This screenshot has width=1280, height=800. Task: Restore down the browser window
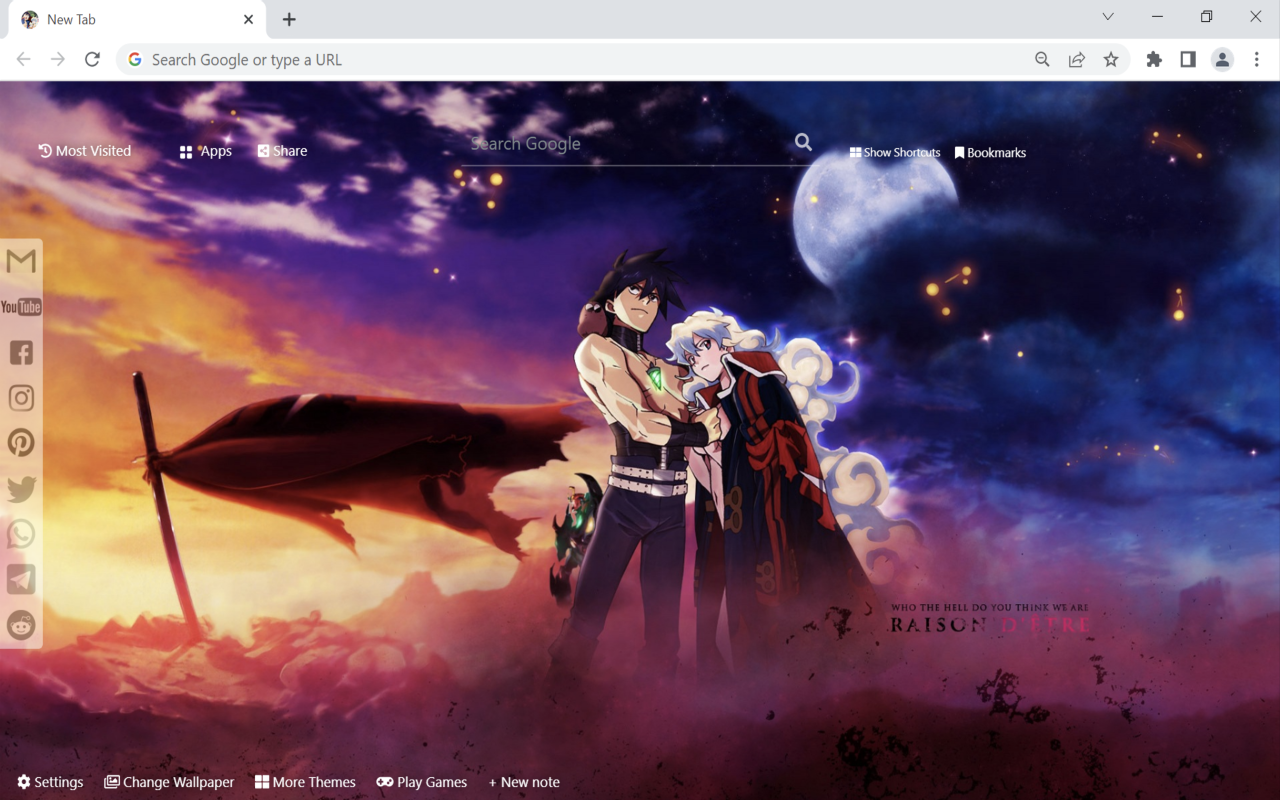click(1206, 16)
